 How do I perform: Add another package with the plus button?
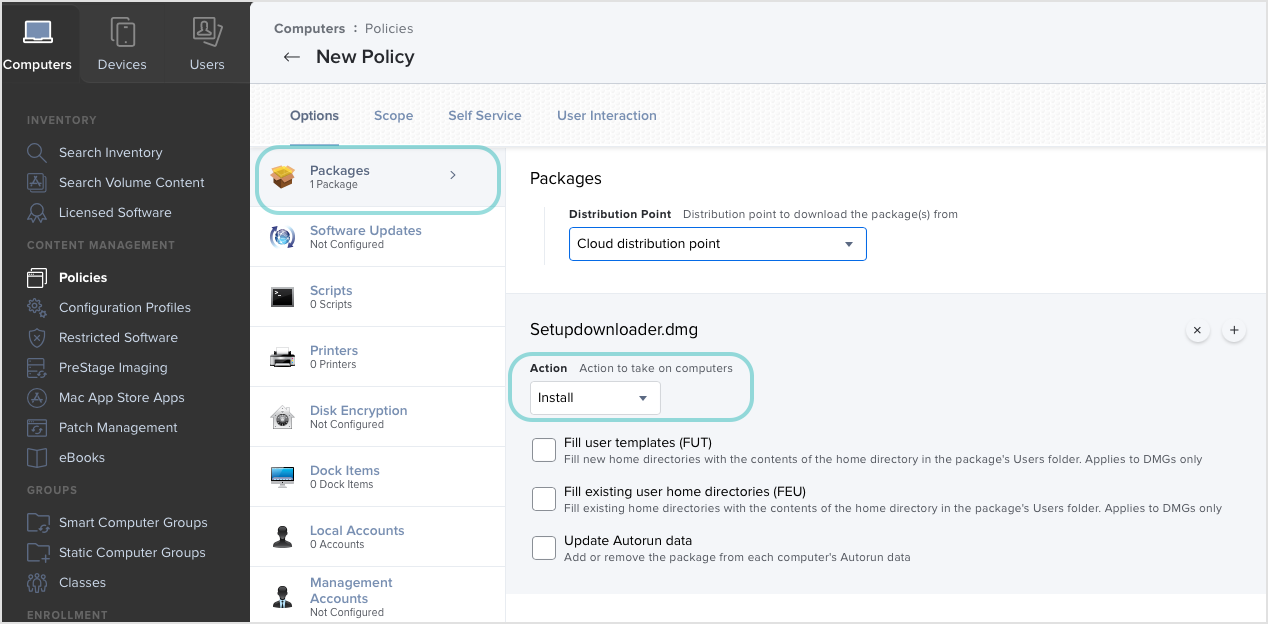1233,329
